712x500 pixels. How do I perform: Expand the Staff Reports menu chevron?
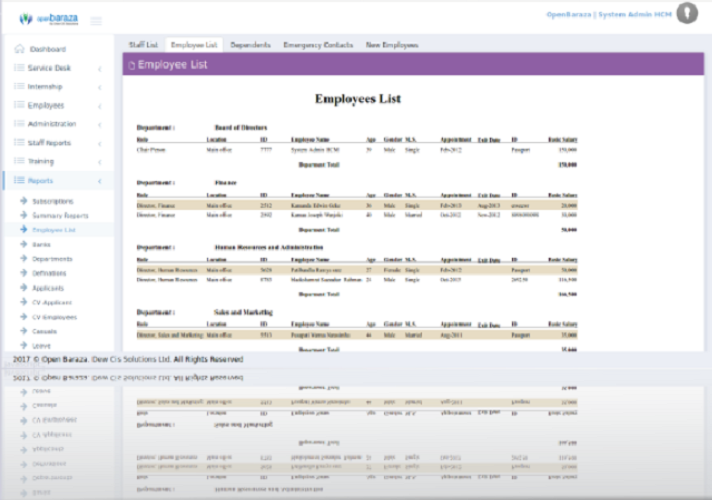pyautogui.click(x=99, y=144)
